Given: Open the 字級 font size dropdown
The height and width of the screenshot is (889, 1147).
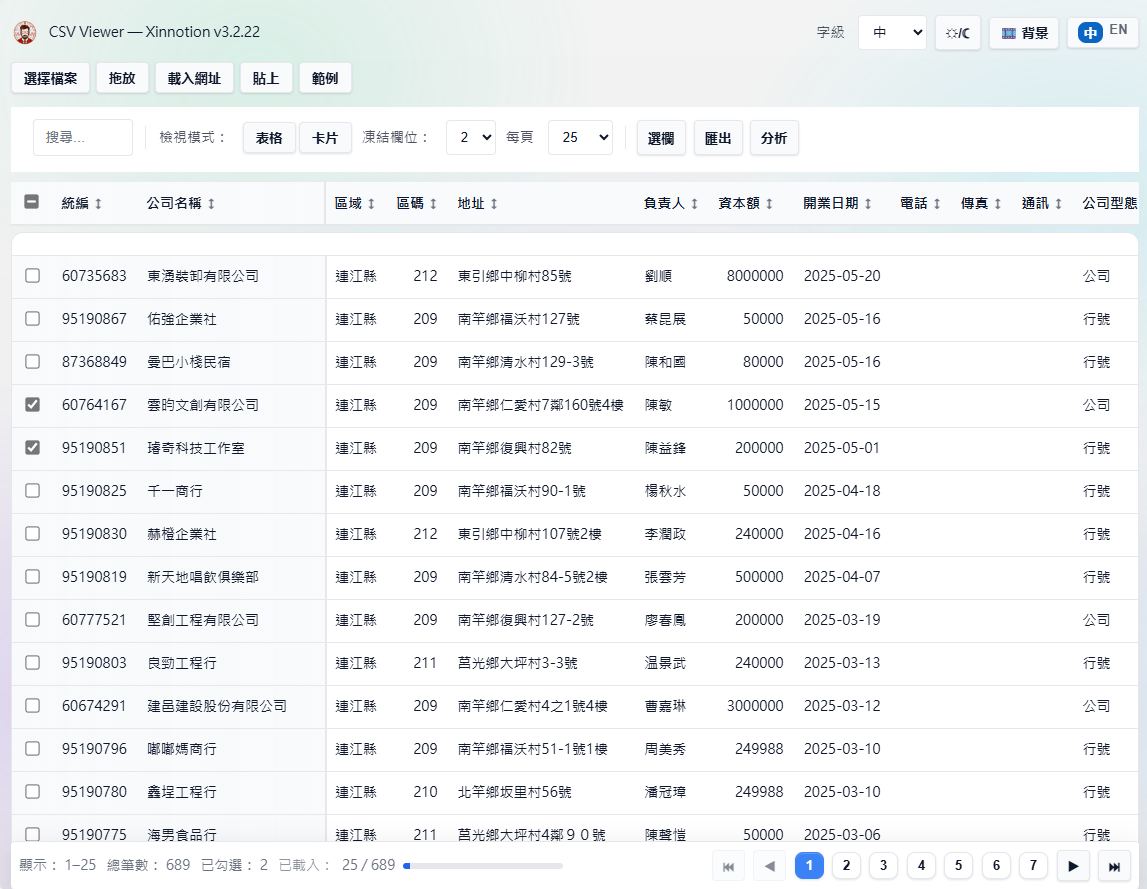Looking at the screenshot, I should click(x=891, y=33).
